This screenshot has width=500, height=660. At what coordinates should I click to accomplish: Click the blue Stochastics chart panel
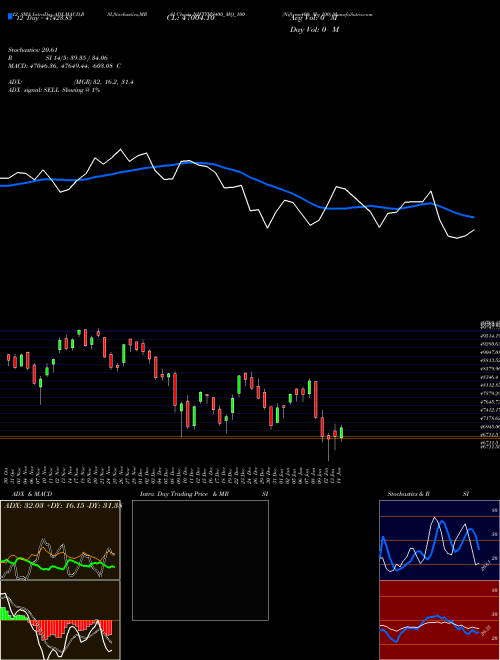pyautogui.click(x=439, y=540)
